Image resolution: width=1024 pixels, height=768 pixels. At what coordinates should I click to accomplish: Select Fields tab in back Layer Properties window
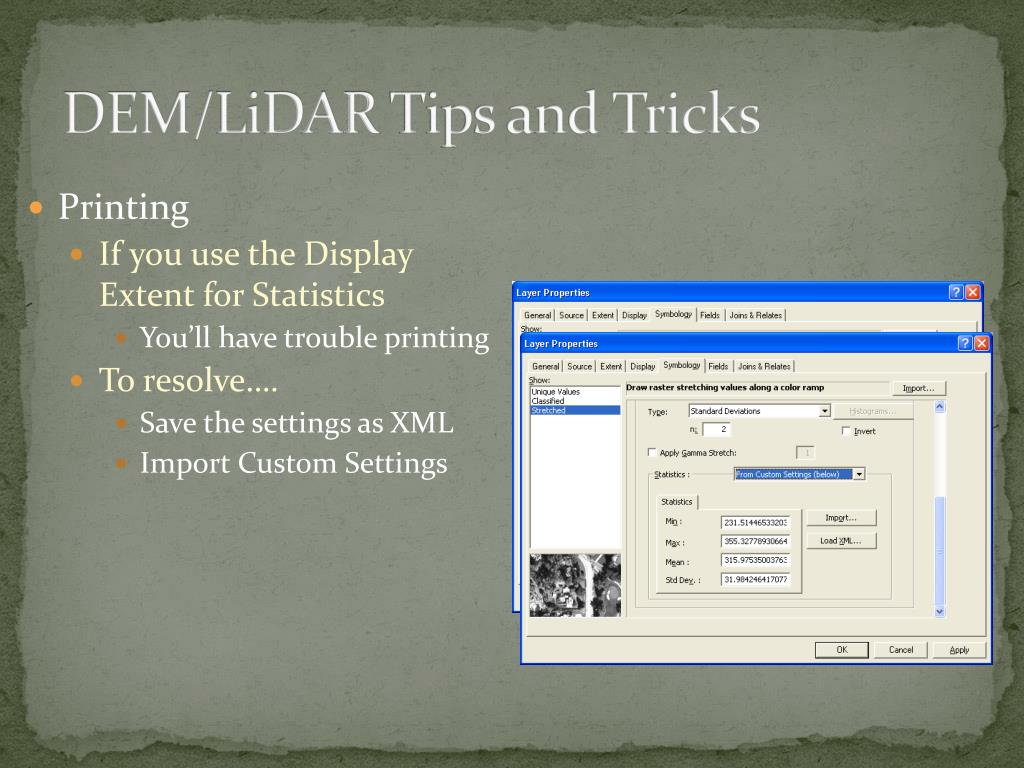(x=710, y=315)
